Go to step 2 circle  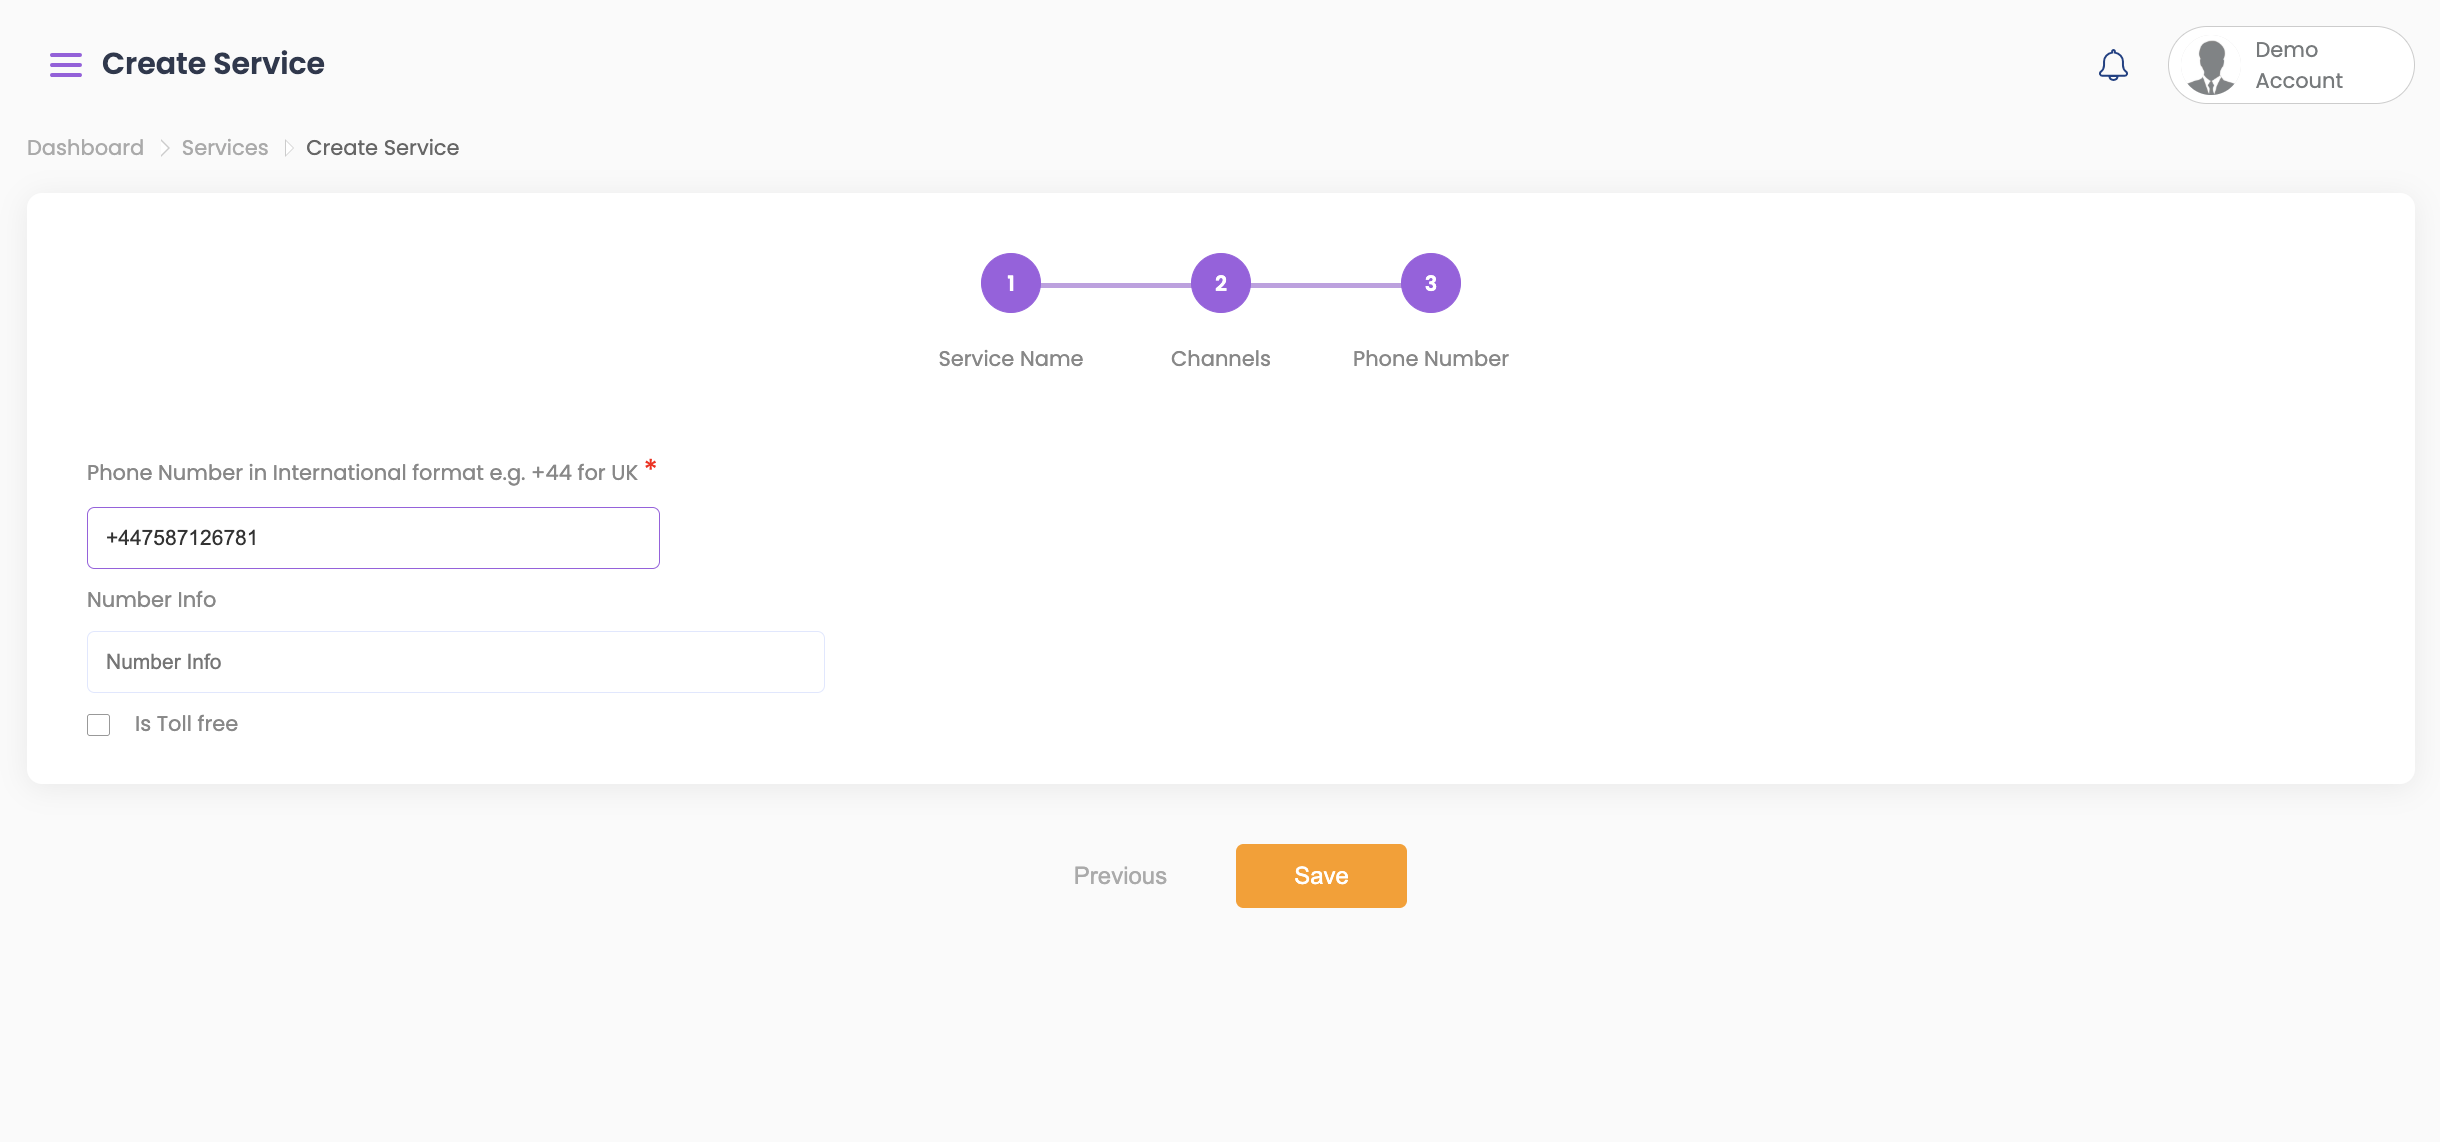pos(1220,283)
